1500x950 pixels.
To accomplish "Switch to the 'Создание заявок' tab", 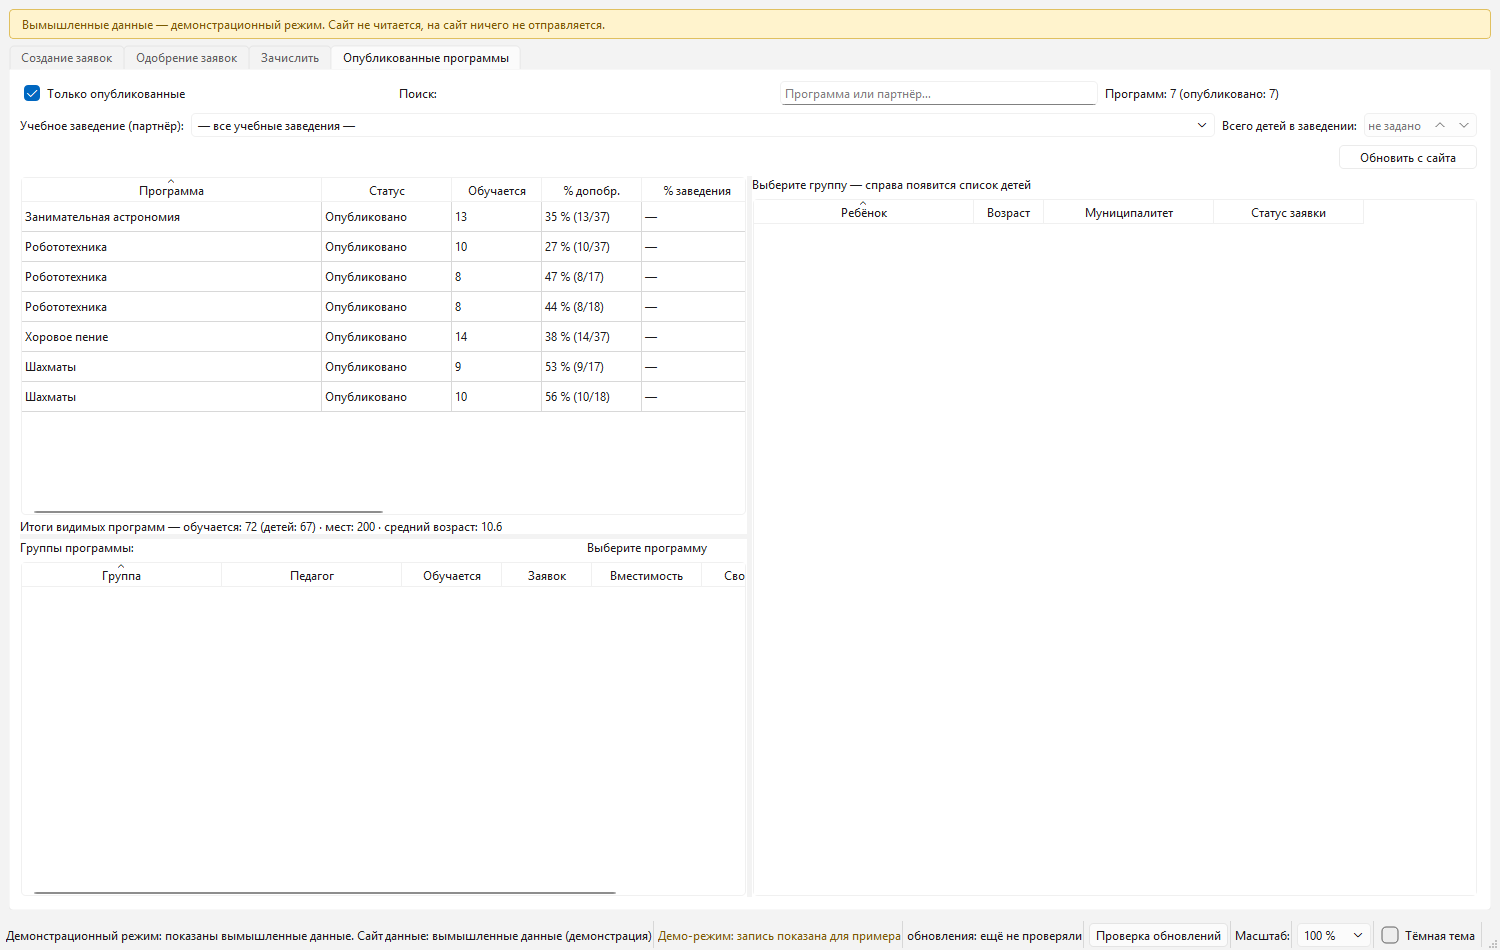I will (x=67, y=58).
